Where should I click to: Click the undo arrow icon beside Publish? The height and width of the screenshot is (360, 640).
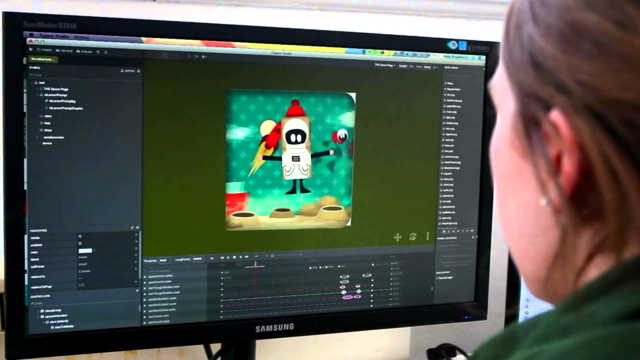tap(98, 52)
